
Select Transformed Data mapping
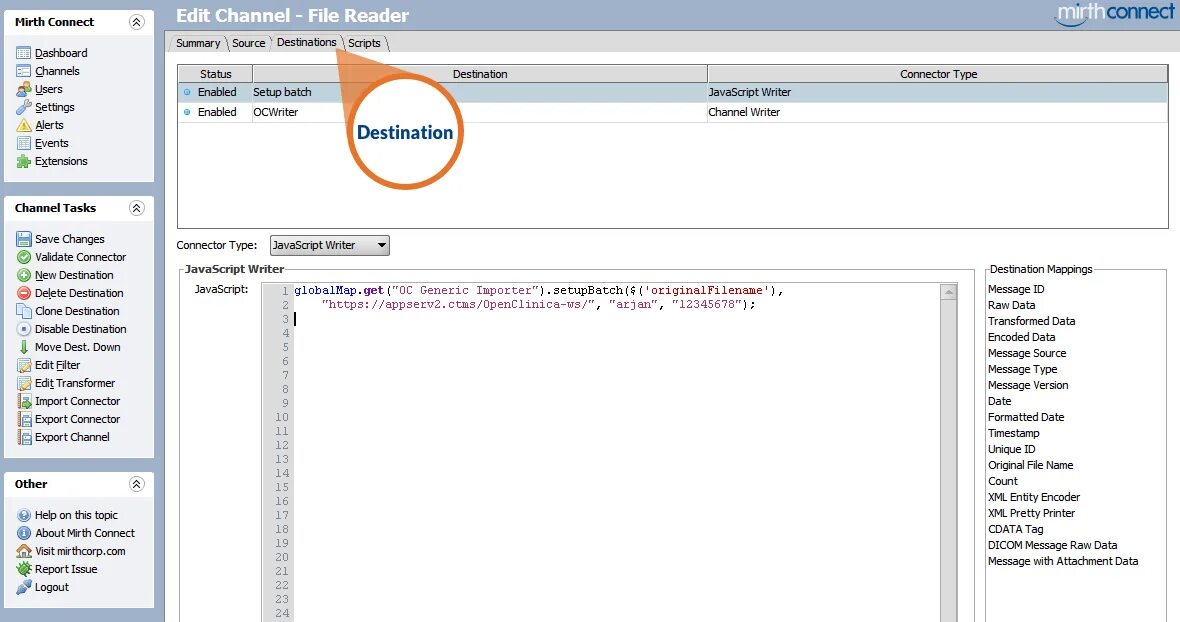coord(1032,321)
